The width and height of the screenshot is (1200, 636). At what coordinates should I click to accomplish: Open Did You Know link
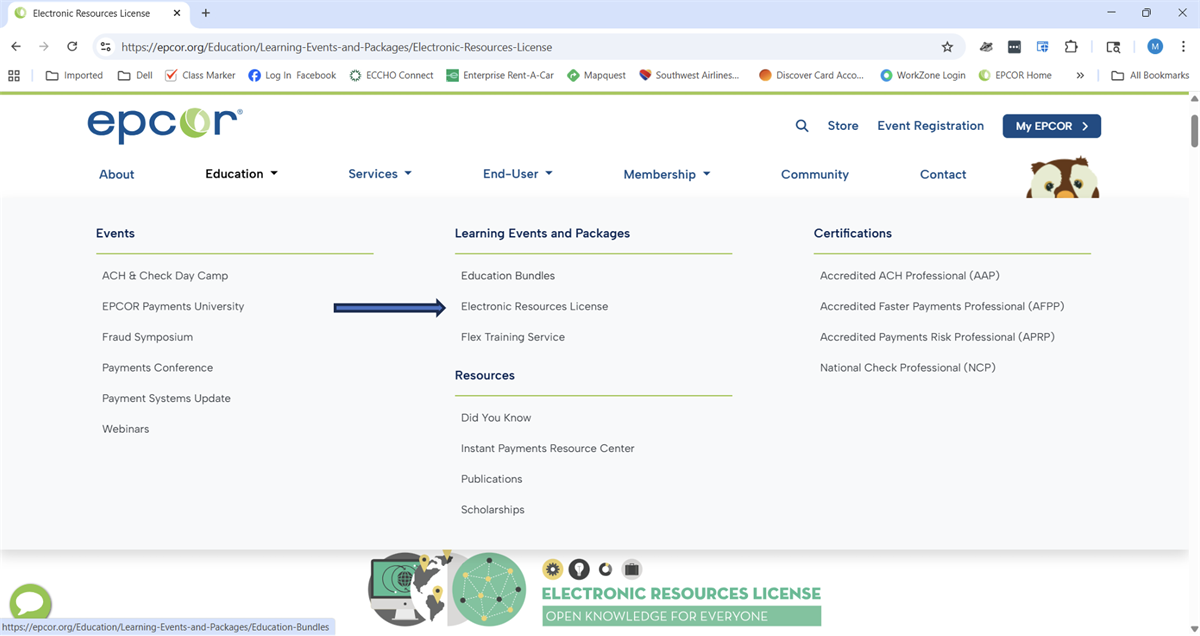point(496,418)
